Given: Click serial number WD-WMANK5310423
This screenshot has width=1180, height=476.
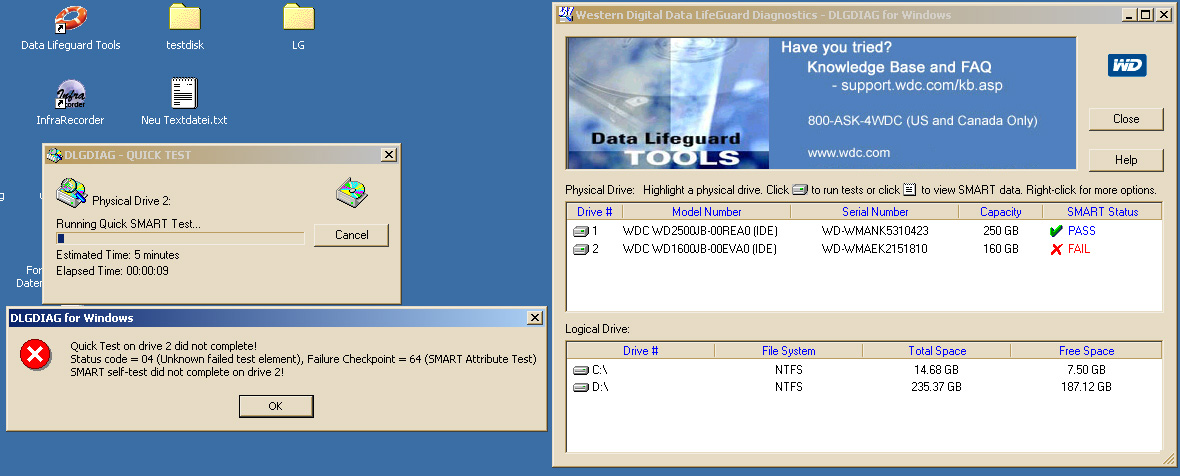Looking at the screenshot, I should (874, 231).
